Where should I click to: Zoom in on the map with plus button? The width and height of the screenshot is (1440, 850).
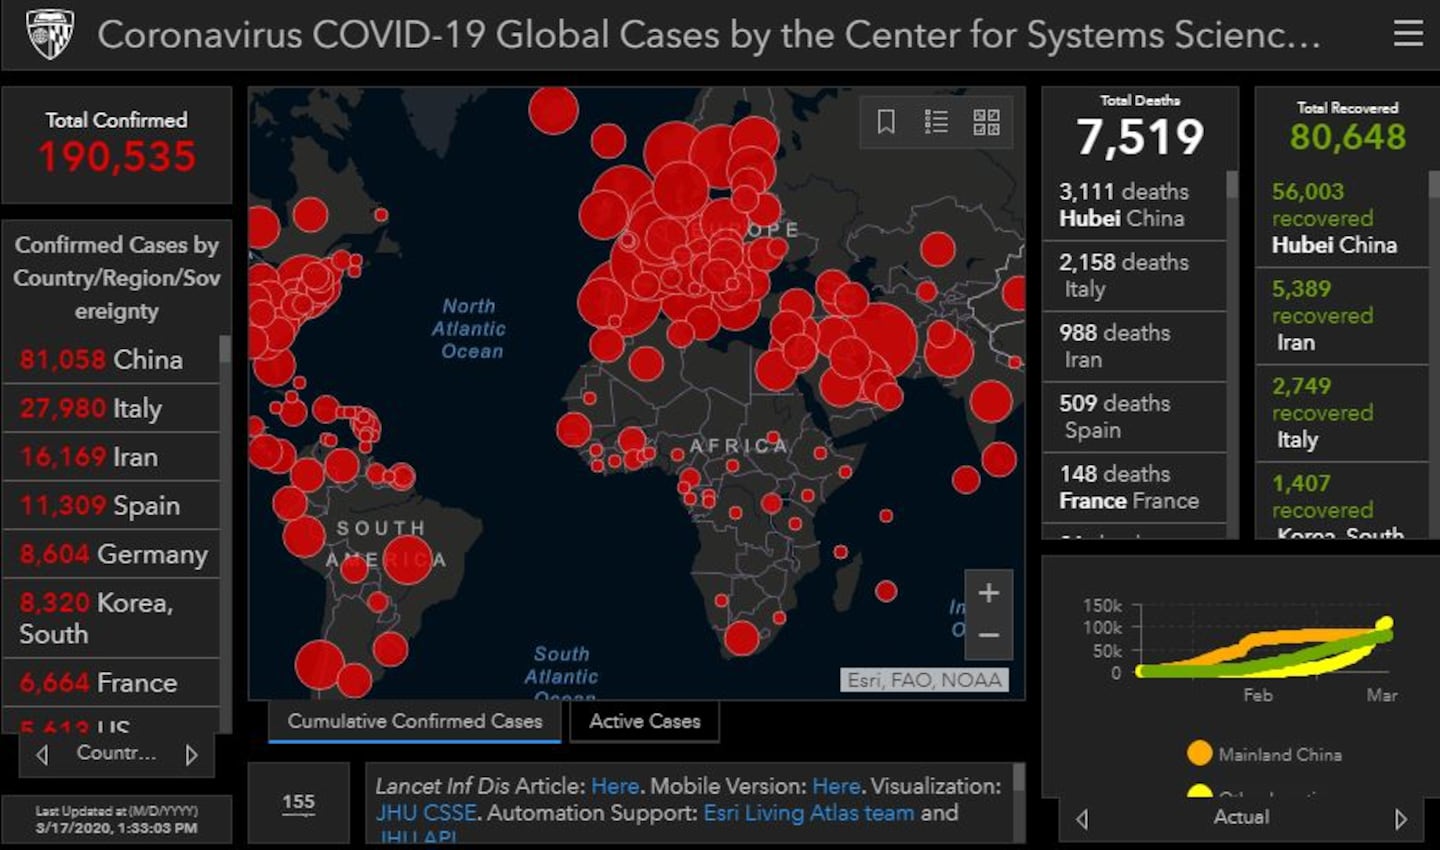point(988,593)
